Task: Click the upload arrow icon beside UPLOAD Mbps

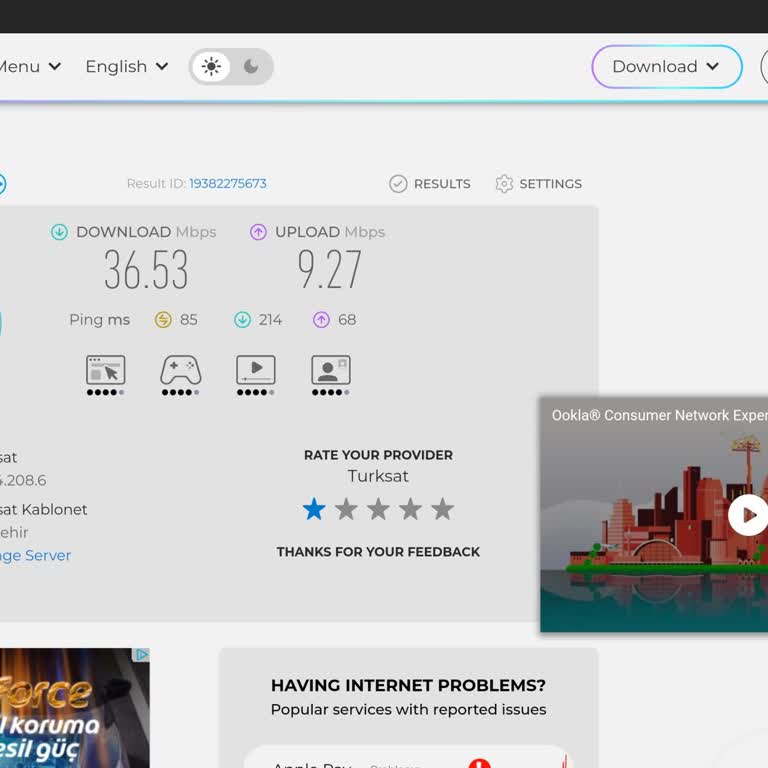Action: pyautogui.click(x=258, y=232)
